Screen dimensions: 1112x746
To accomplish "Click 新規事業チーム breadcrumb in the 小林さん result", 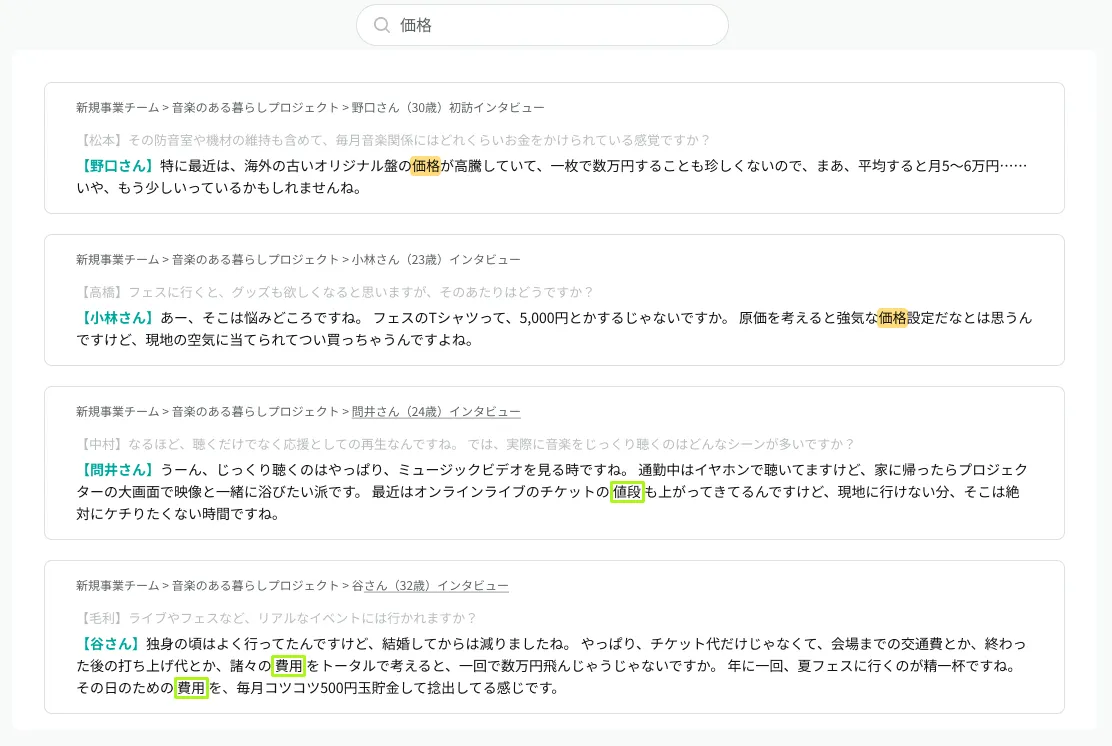I will (117, 259).
